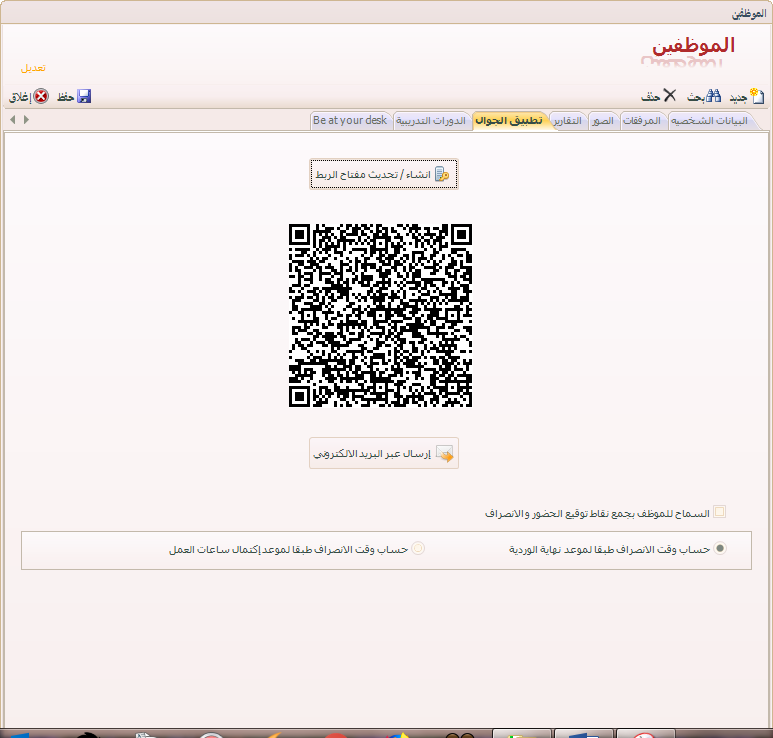Click the QR code image
773x738 pixels.
pos(380,316)
